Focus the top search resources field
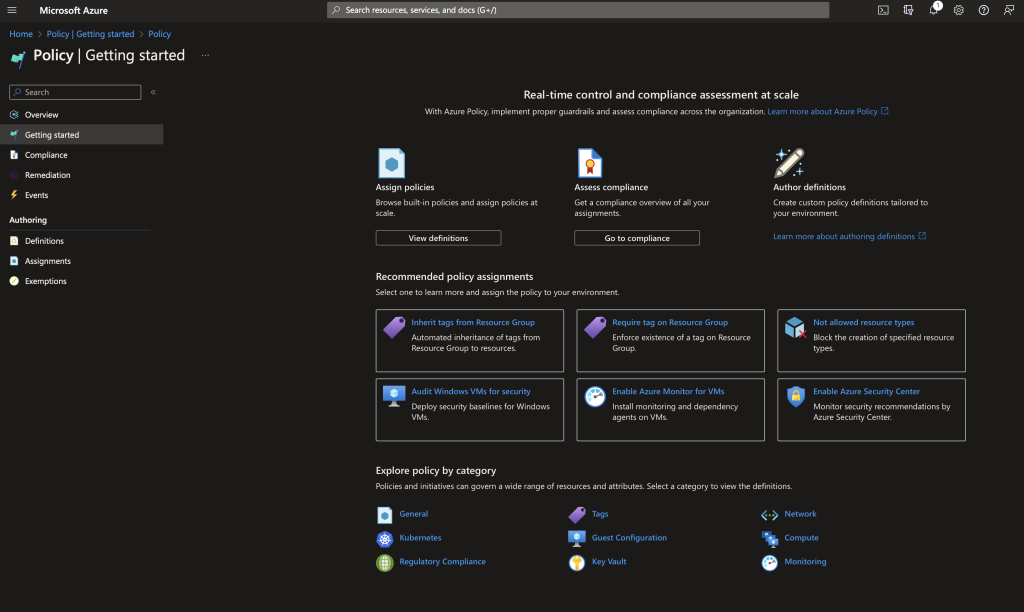 (x=578, y=10)
